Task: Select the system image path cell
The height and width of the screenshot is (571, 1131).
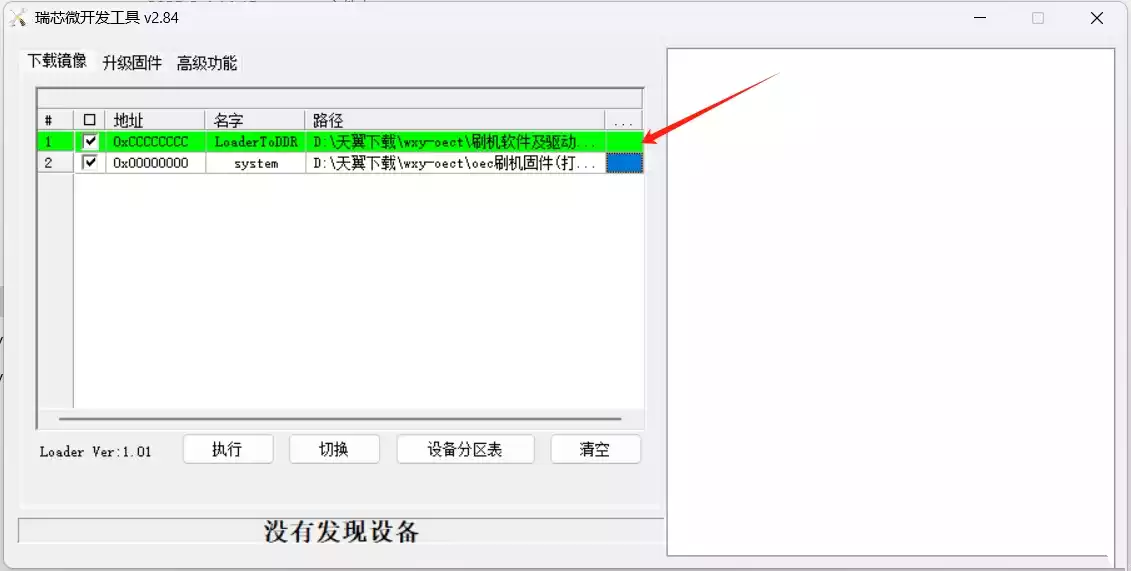Action: [455, 163]
